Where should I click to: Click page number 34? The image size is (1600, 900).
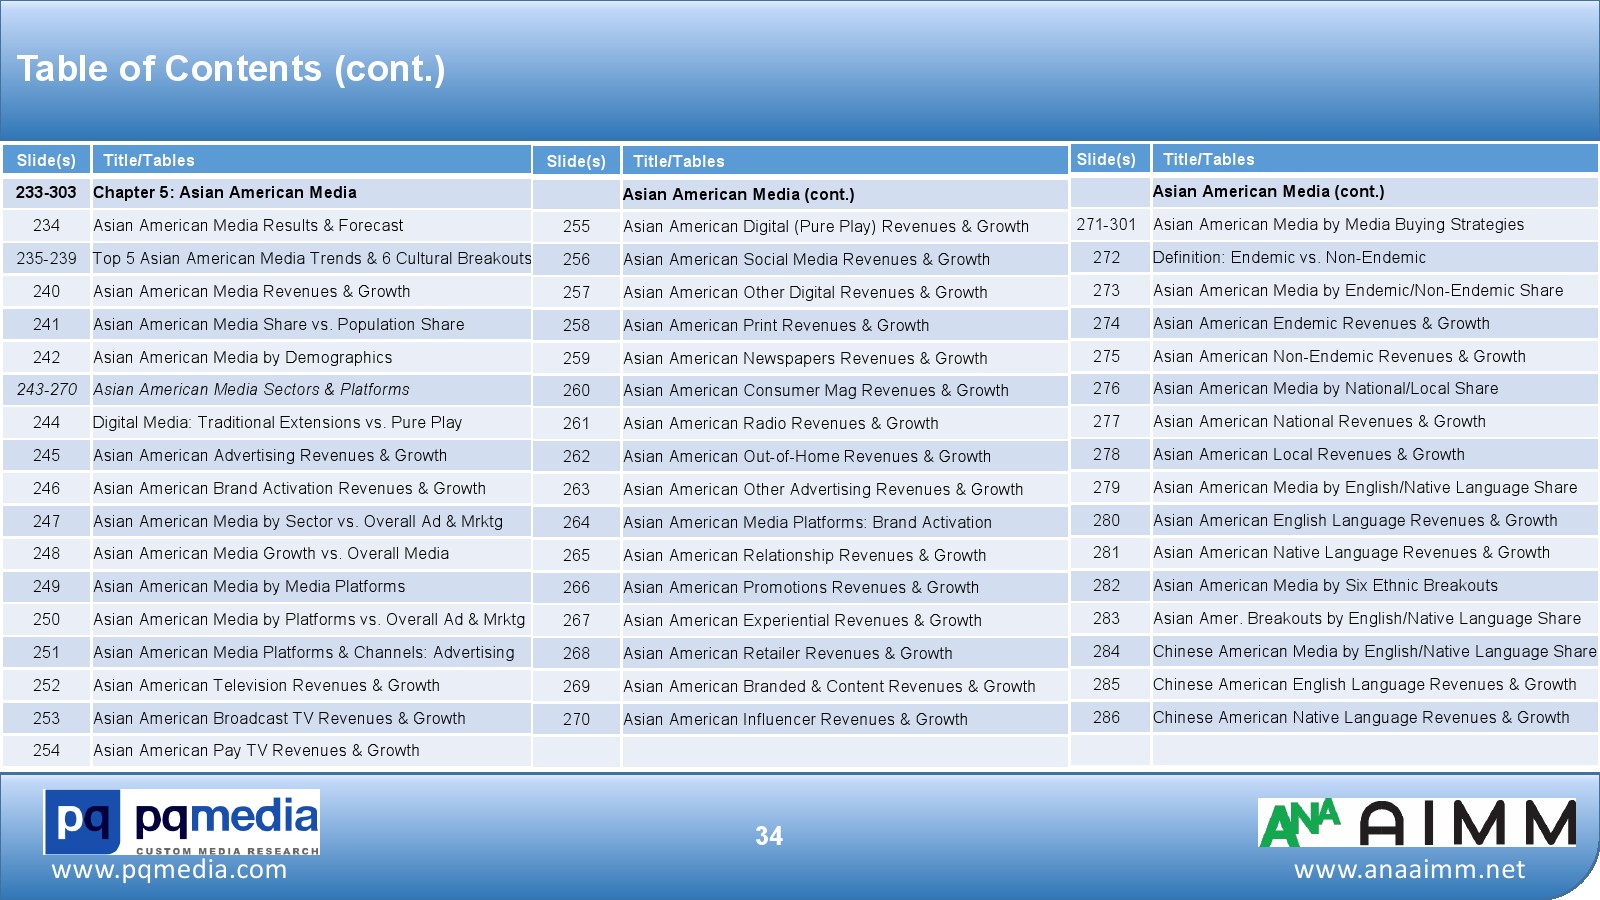click(x=768, y=836)
